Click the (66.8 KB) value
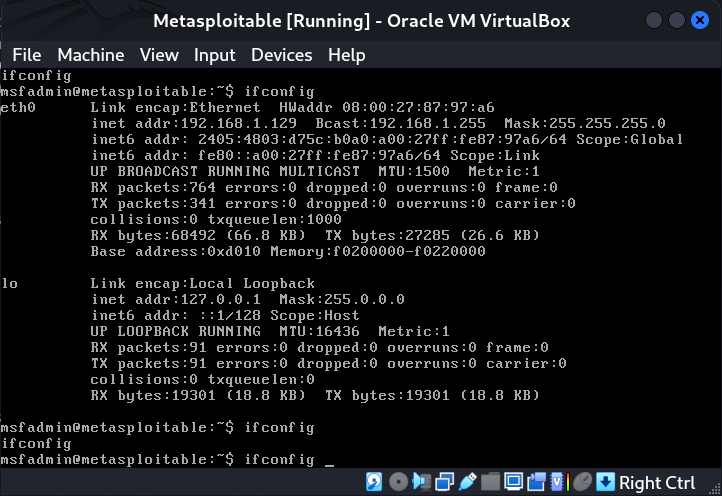722x496 pixels. point(266,235)
